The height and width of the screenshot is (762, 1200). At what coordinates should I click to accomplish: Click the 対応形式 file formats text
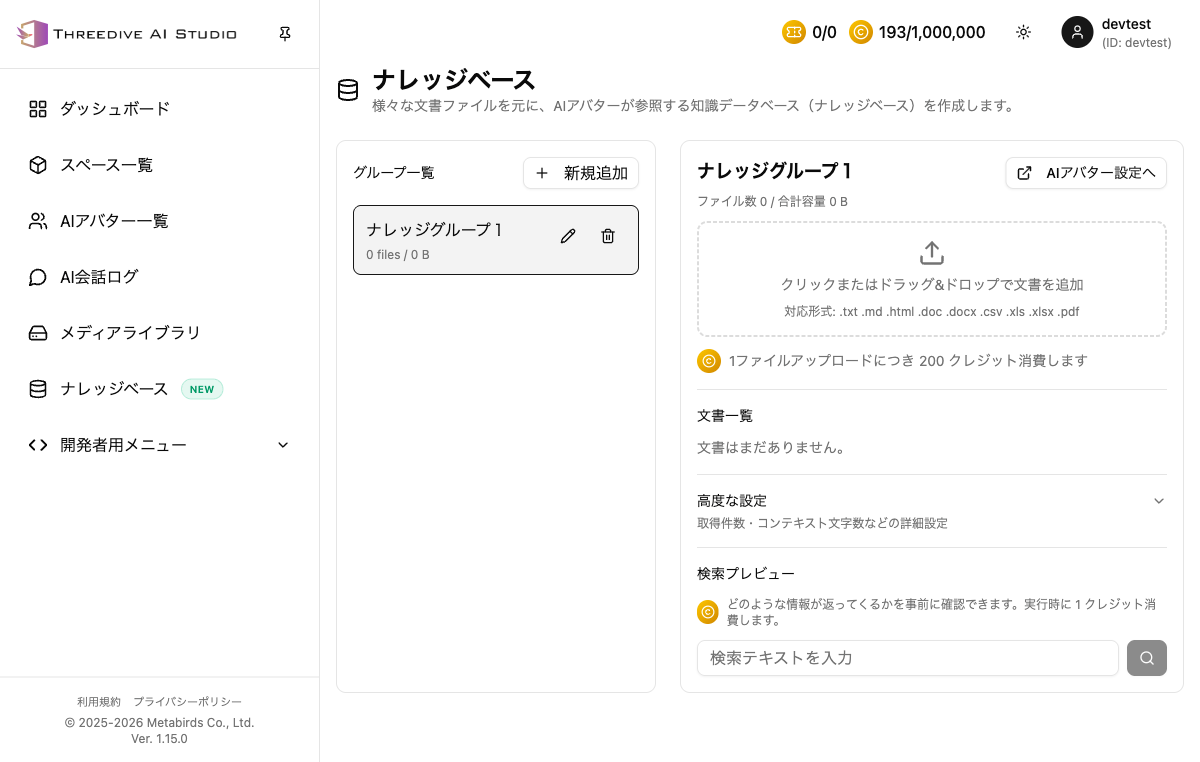[x=932, y=312]
